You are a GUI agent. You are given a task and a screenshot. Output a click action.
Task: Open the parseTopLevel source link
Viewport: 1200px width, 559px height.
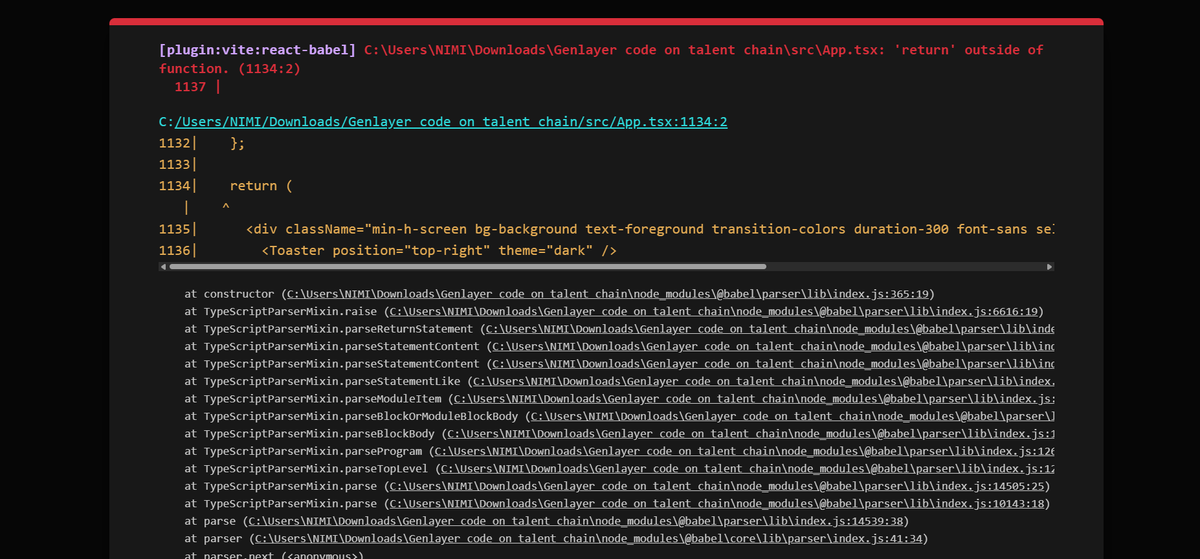(747, 469)
